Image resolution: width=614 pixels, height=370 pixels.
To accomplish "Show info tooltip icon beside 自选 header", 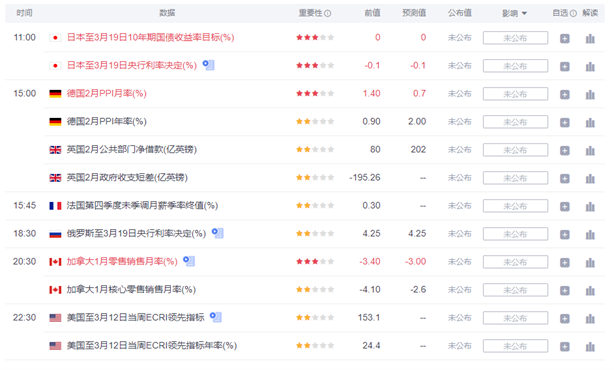I will tap(573, 13).
